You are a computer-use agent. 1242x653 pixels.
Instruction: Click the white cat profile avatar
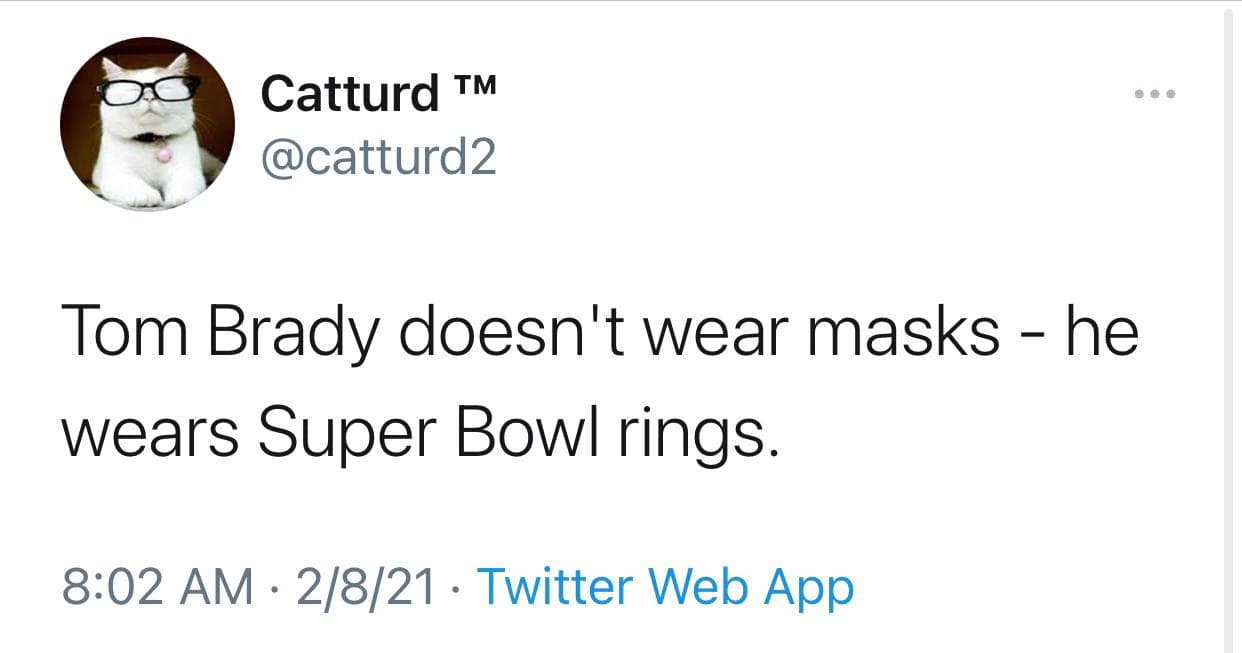(148, 124)
